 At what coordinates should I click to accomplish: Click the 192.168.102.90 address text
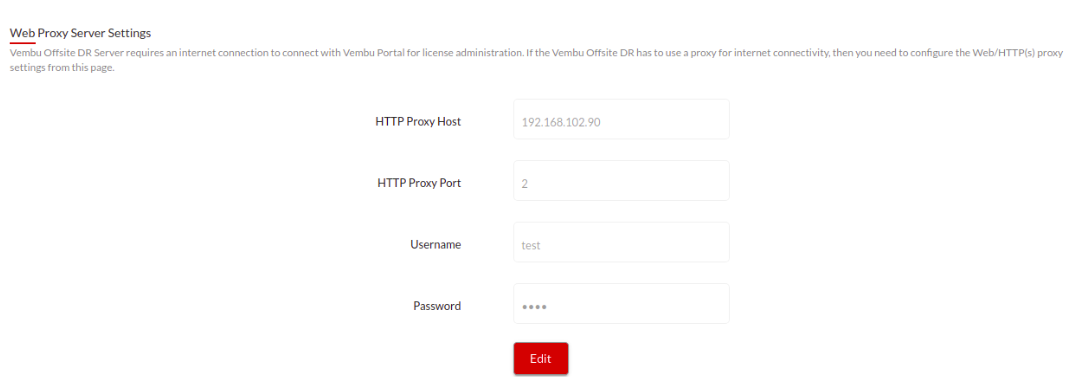point(560,122)
